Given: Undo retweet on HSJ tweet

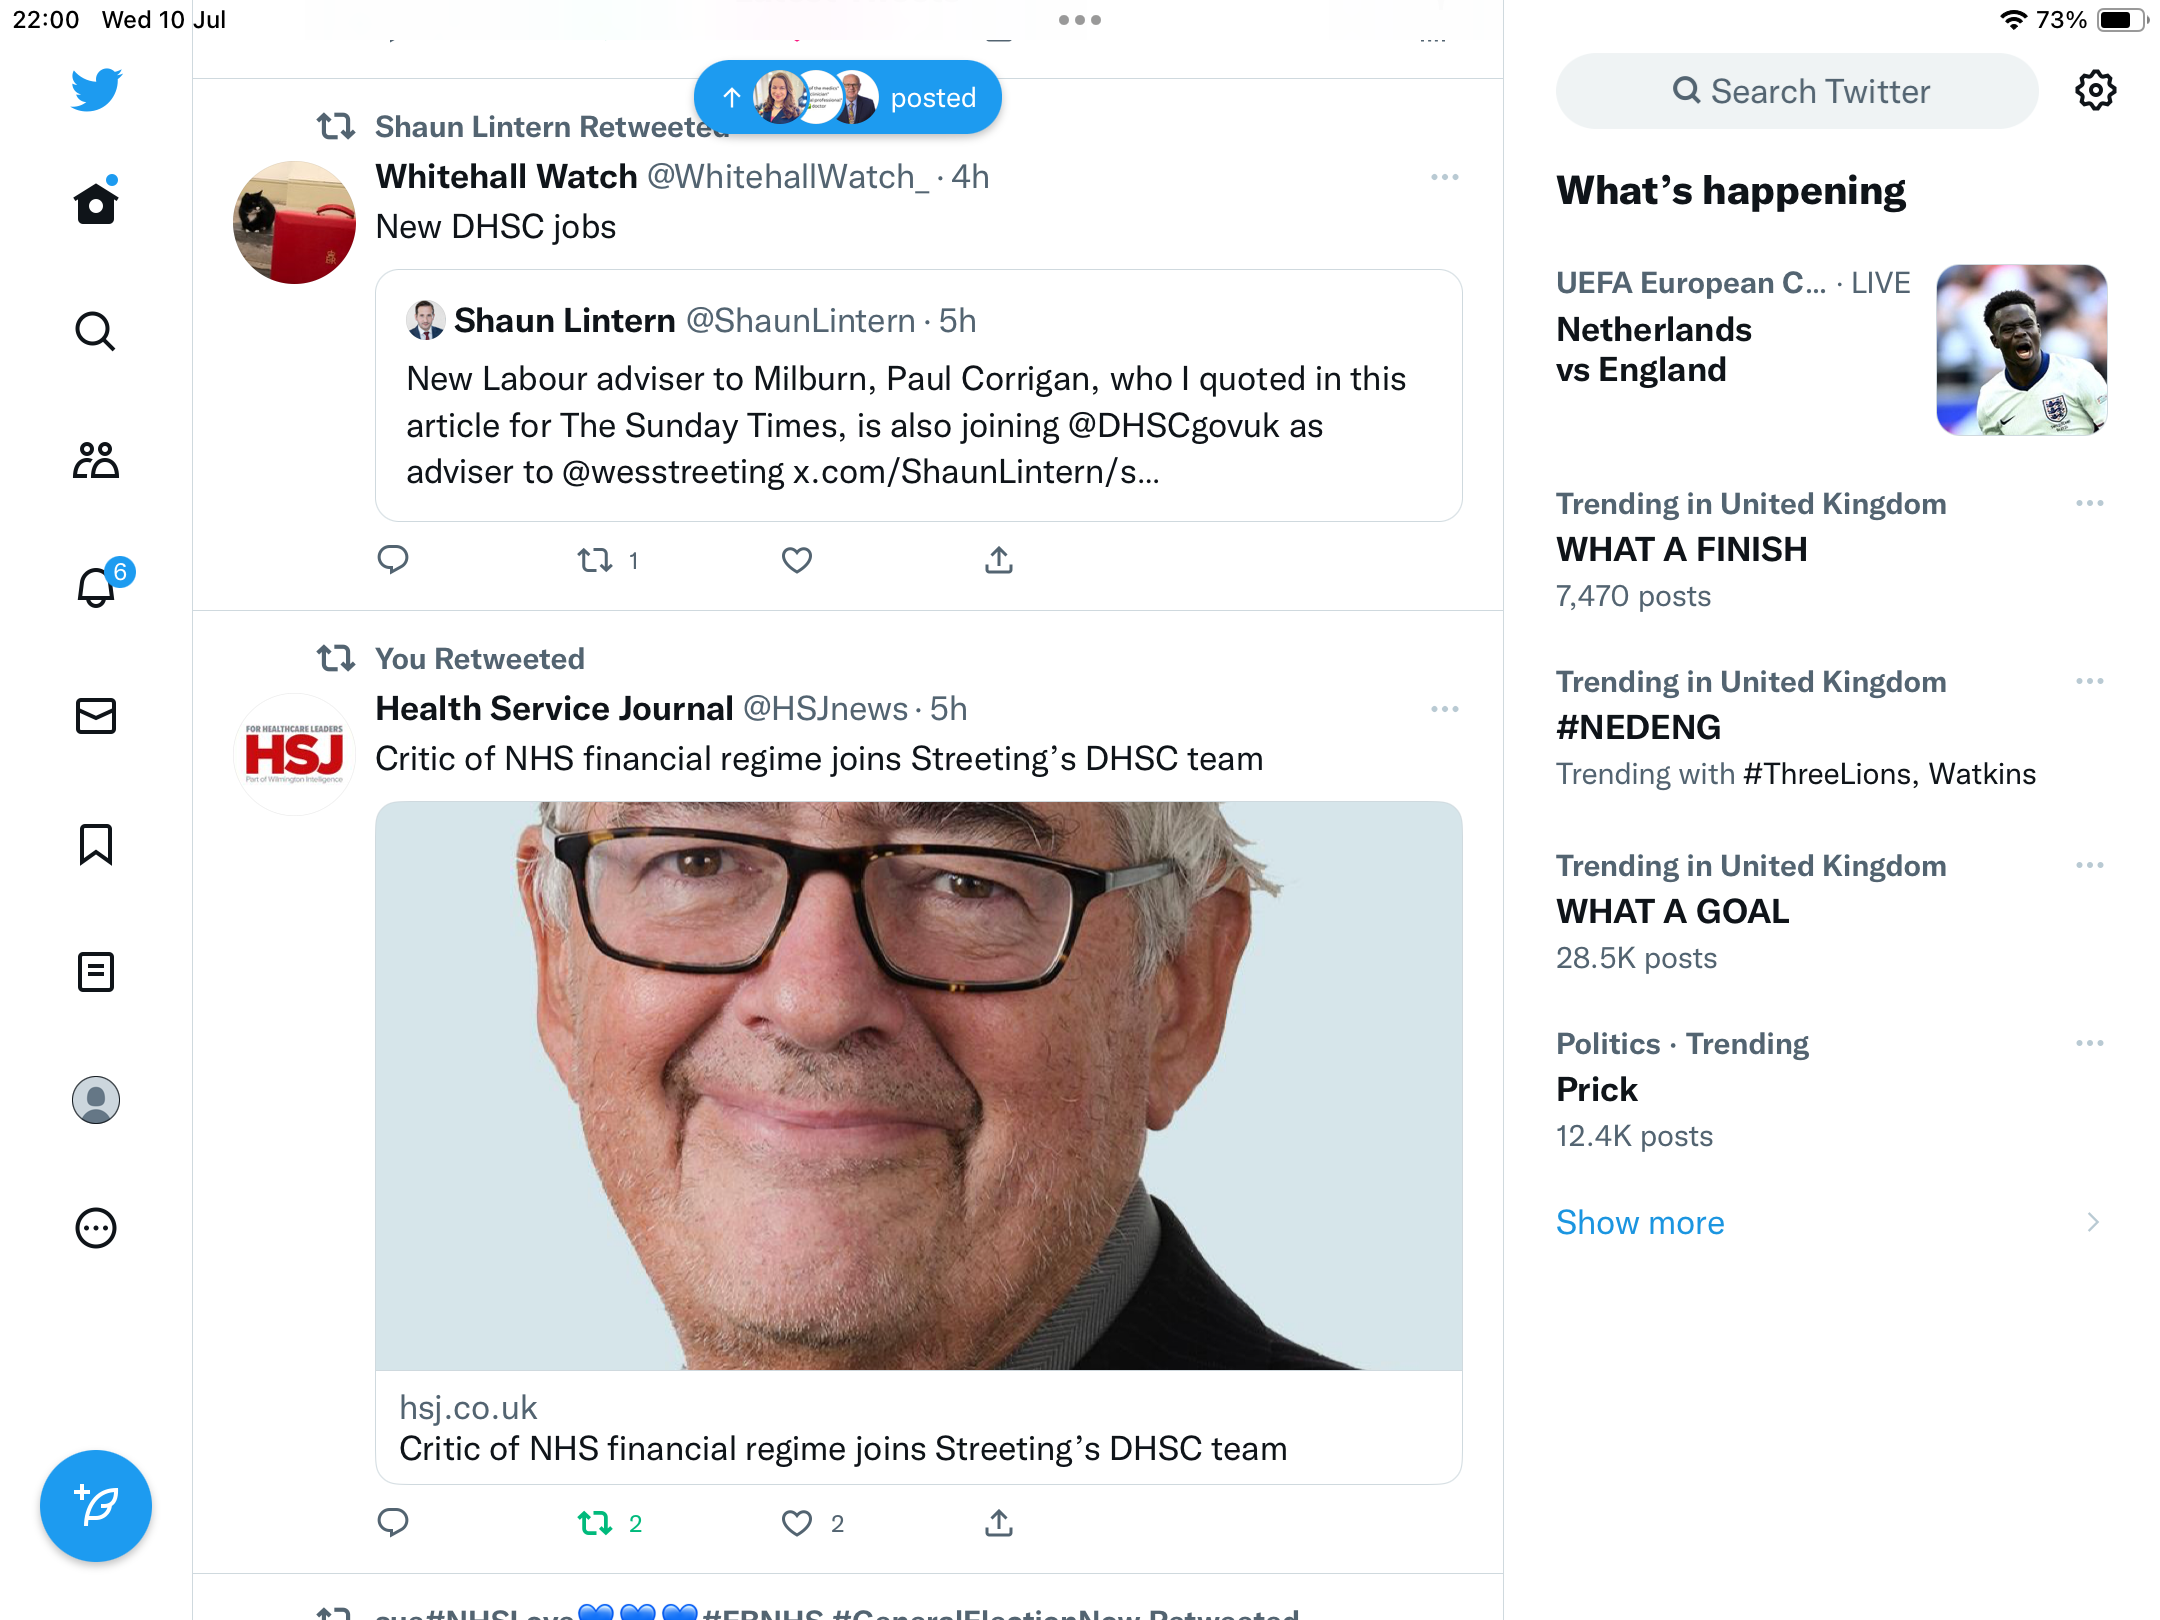Looking at the screenshot, I should click(x=596, y=1523).
